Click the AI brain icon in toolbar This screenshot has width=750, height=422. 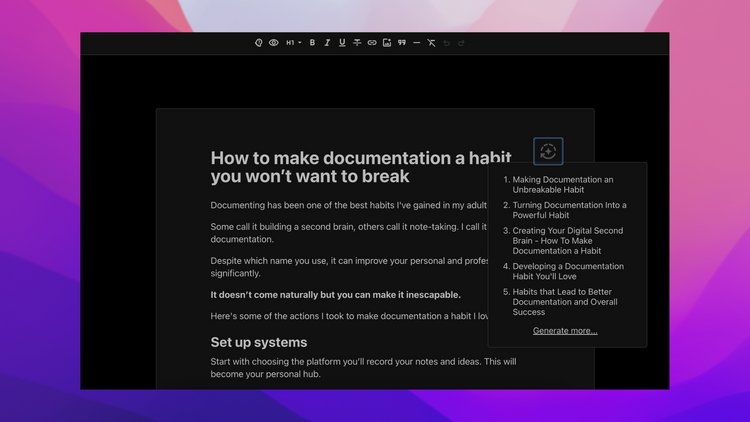[x=258, y=43]
